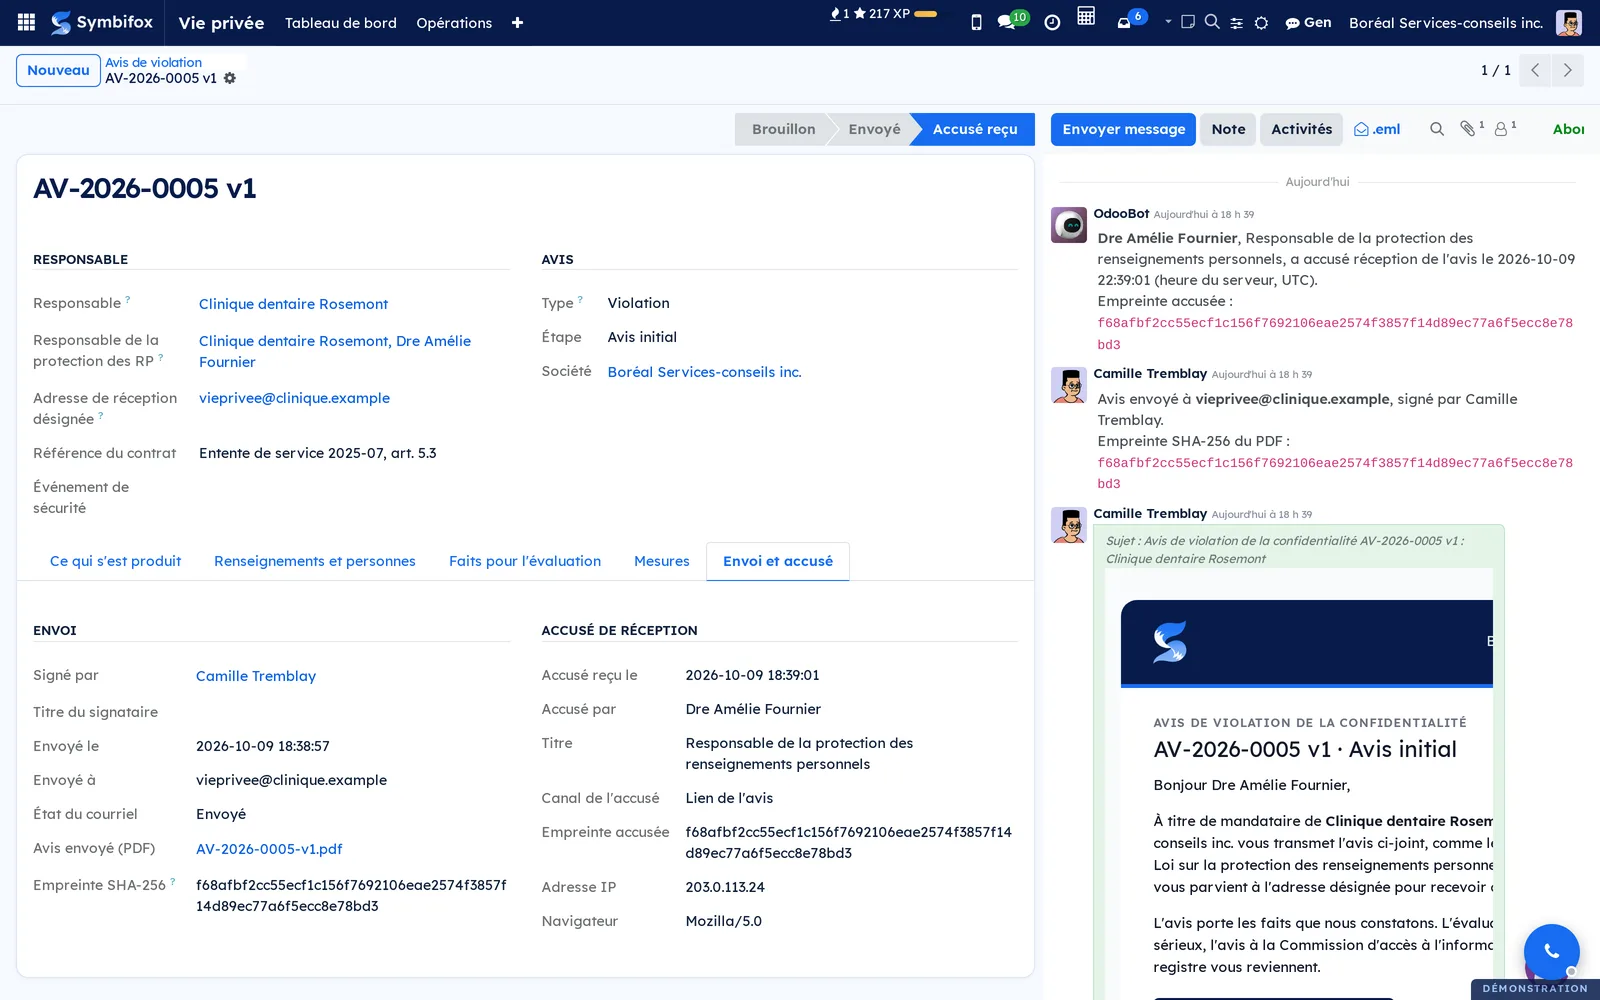Open the sticky note icon in navbar
Image resolution: width=1600 pixels, height=1000 pixels.
(x=1188, y=21)
